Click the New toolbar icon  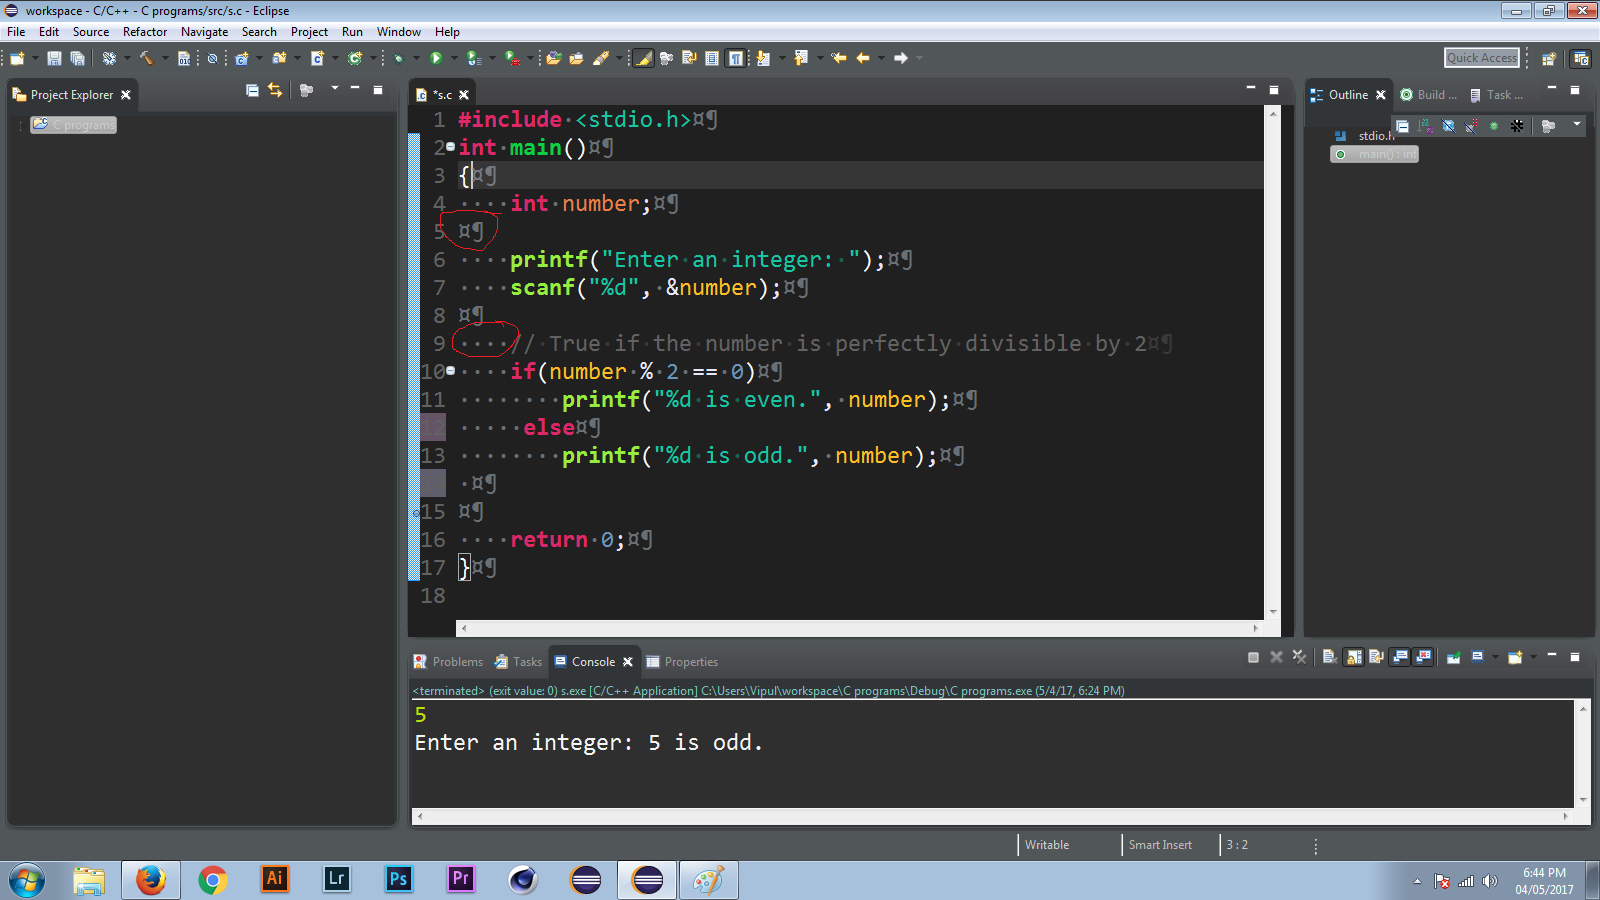click(17, 58)
